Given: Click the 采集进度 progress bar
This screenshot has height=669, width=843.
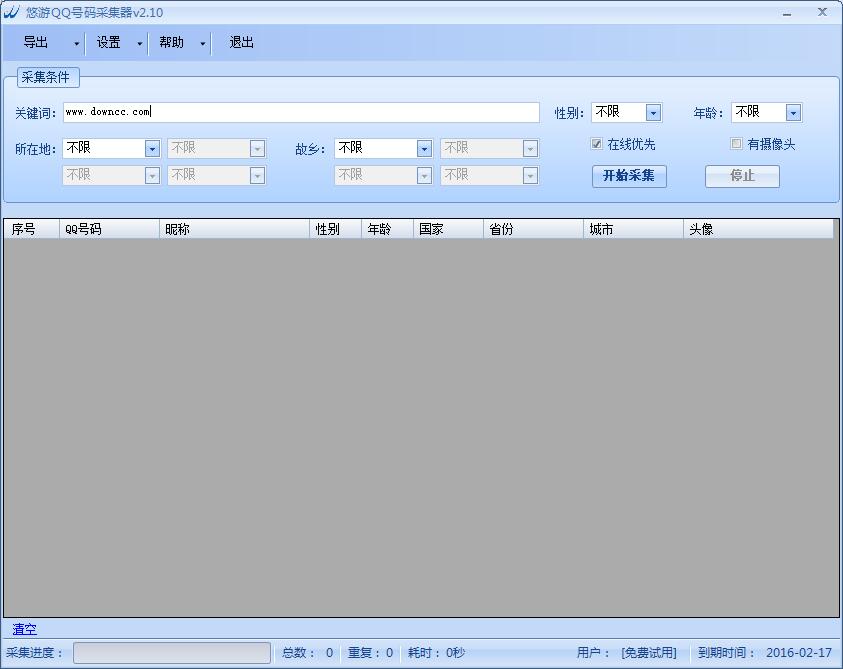Looking at the screenshot, I should click(x=170, y=652).
